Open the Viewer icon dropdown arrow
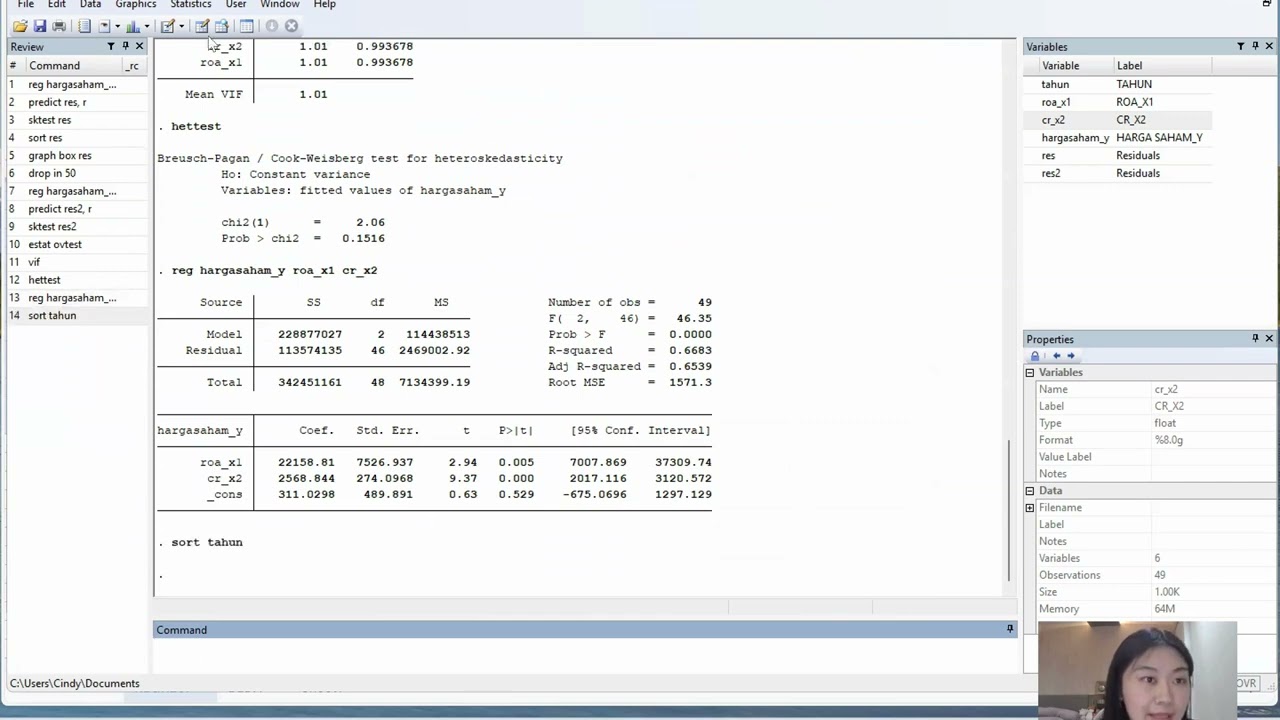Image resolution: width=1280 pixels, height=720 pixels. point(117,27)
